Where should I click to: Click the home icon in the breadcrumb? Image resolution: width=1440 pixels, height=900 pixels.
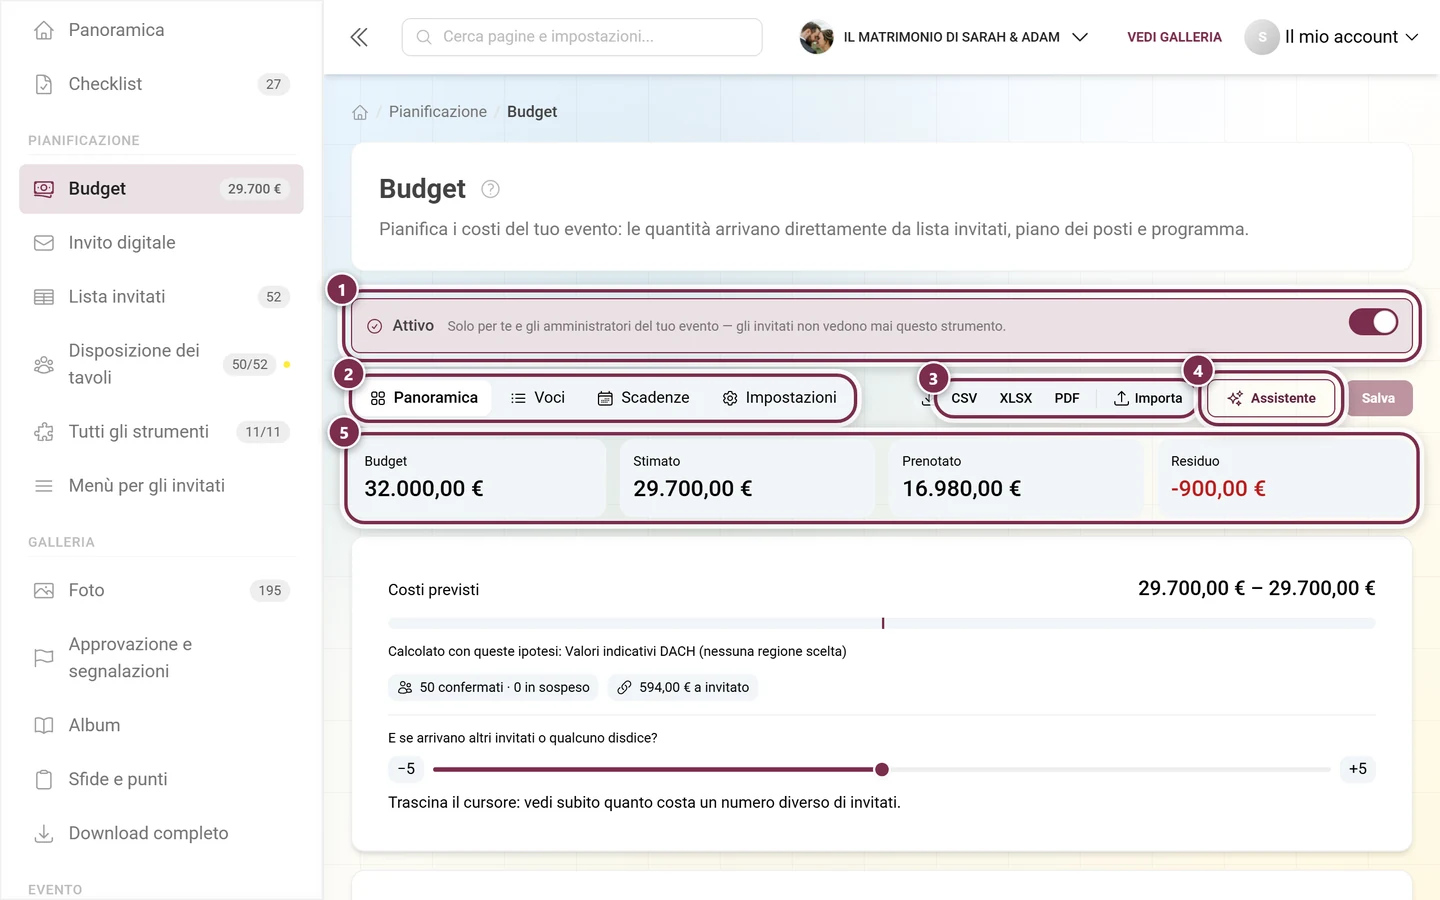coord(360,112)
